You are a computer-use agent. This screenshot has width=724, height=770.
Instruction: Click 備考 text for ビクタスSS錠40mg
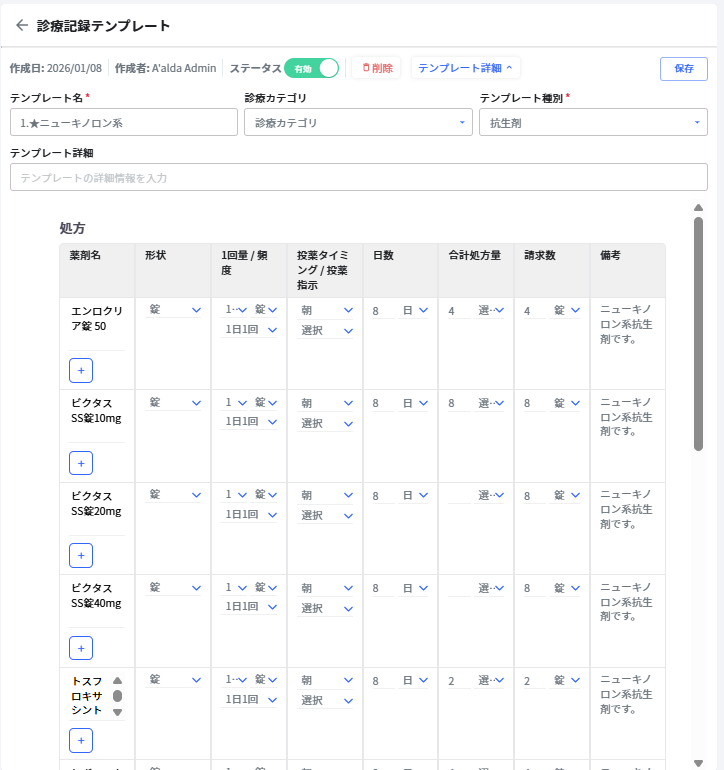[x=626, y=602]
